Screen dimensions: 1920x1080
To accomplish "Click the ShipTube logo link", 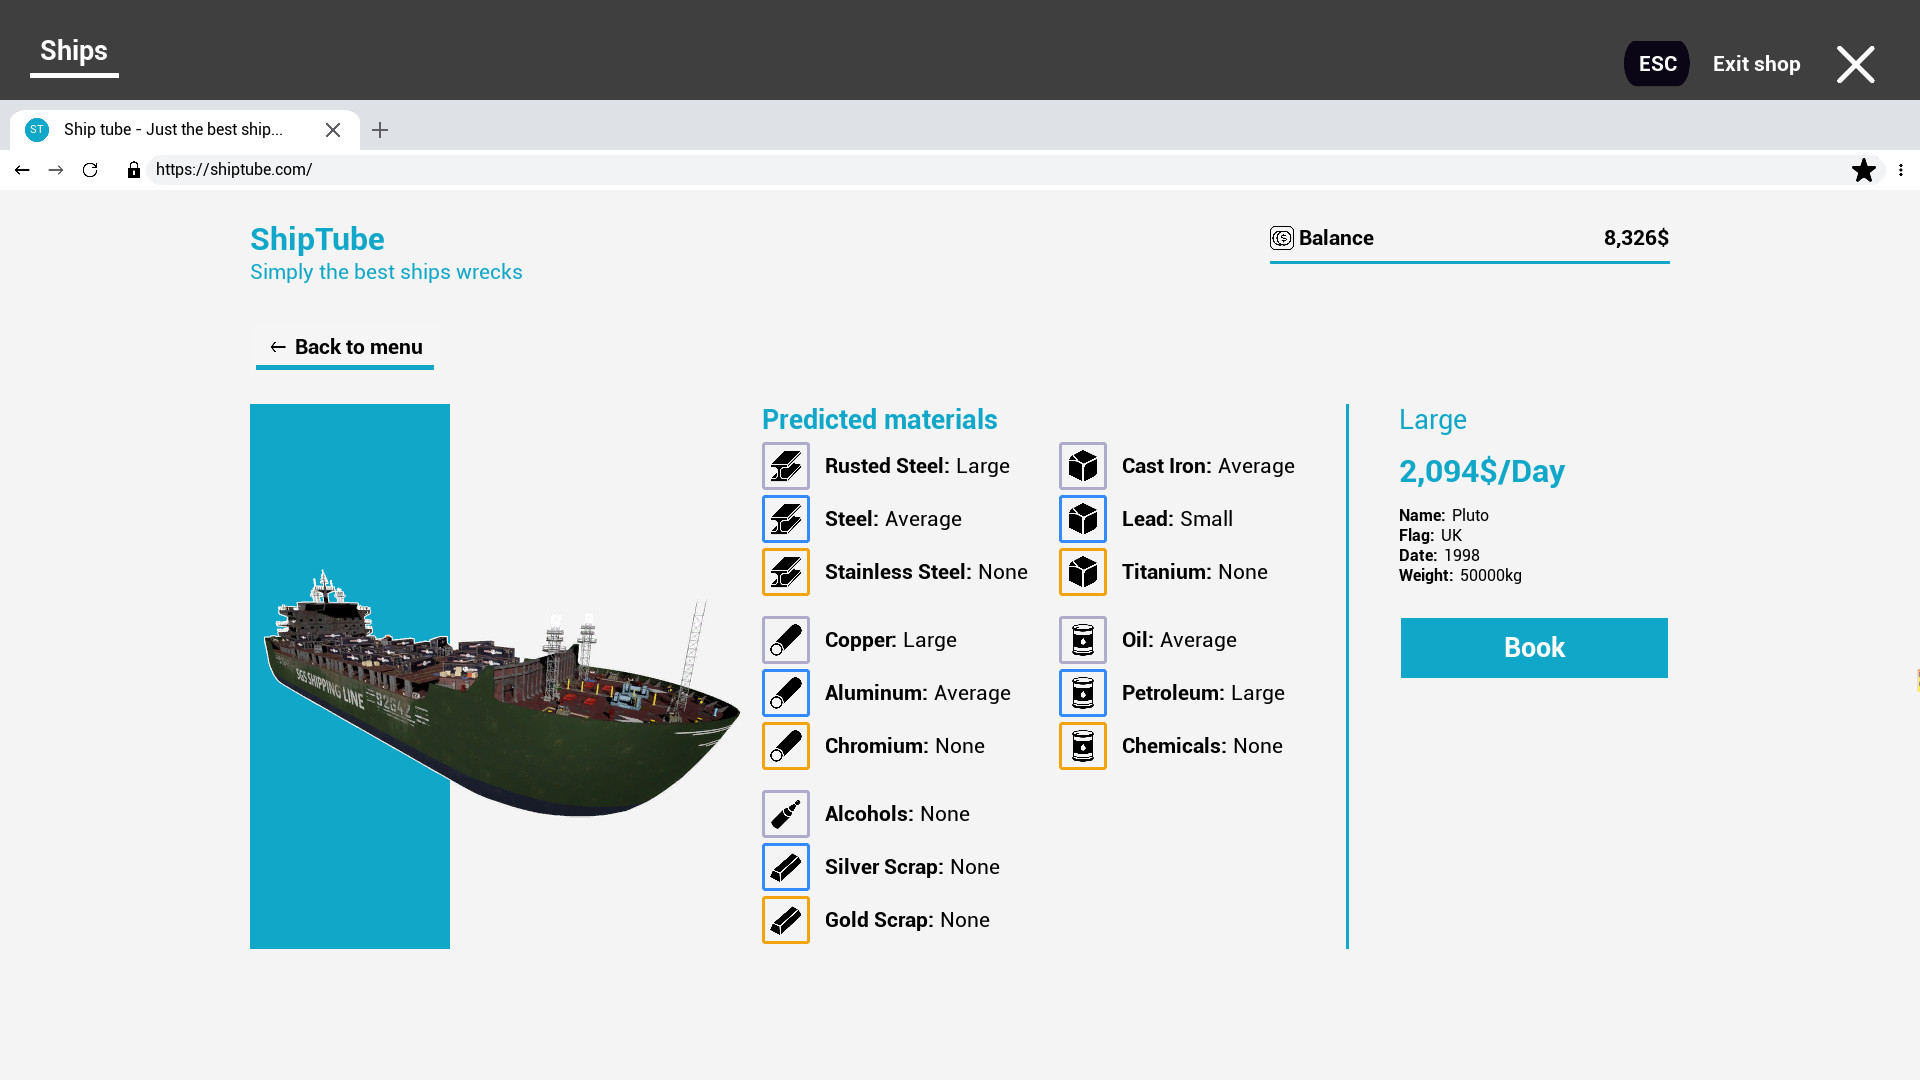I will [x=316, y=239].
